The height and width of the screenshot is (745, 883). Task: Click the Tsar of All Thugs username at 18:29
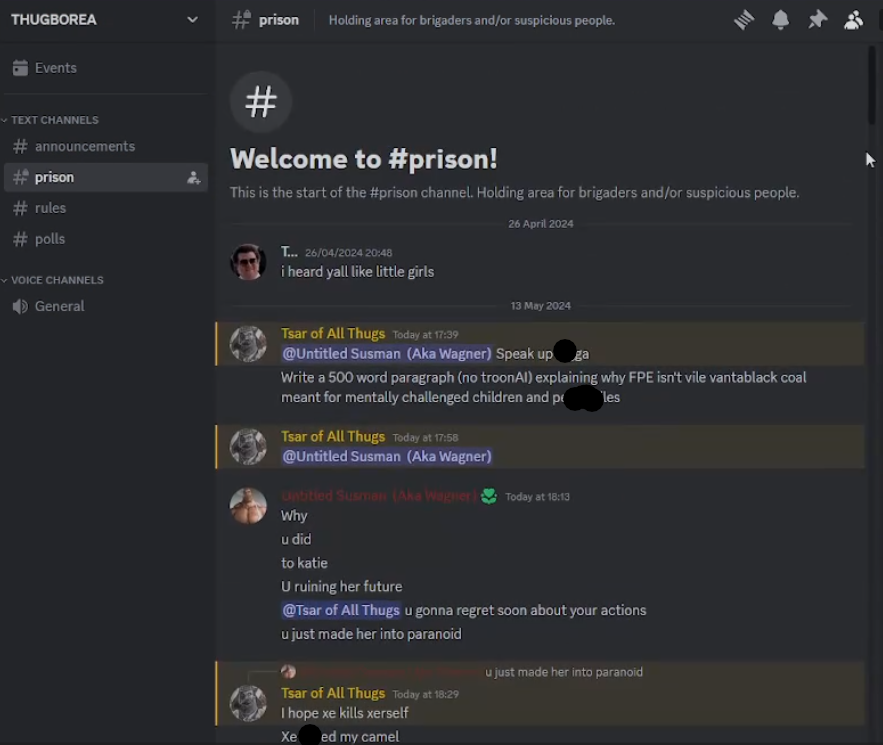click(x=333, y=693)
